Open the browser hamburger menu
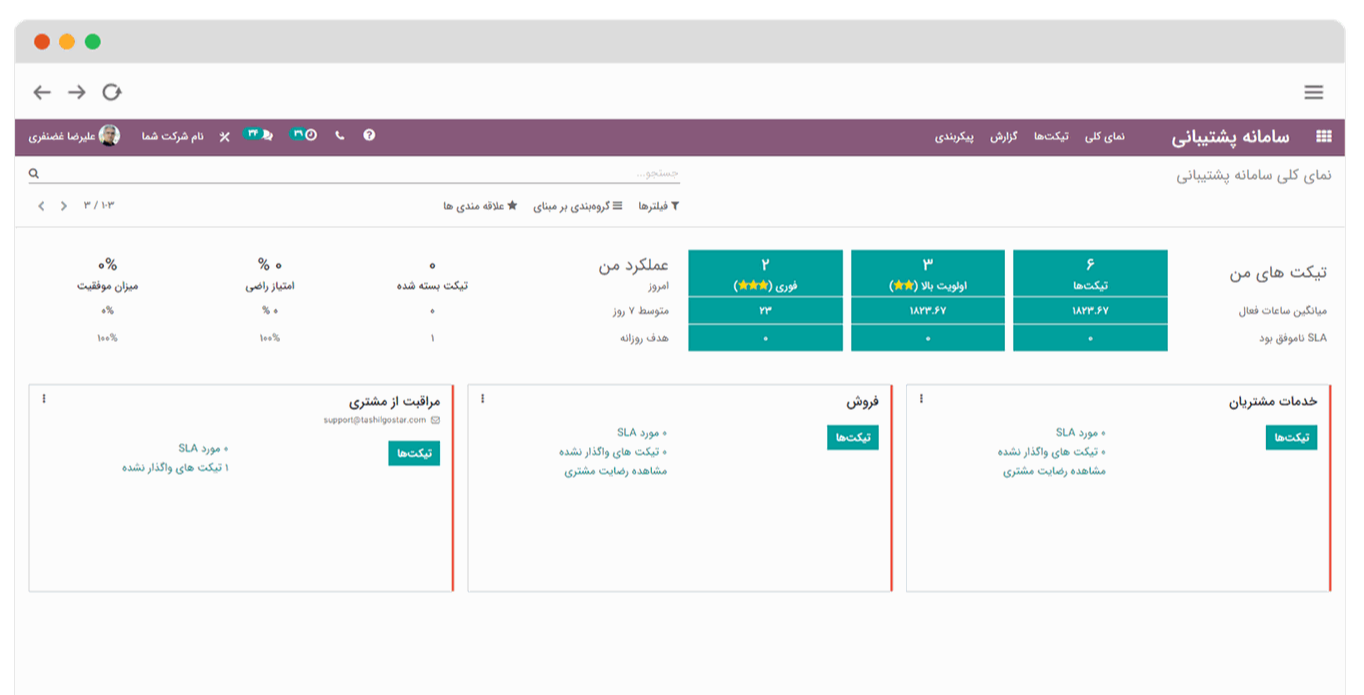Image resolution: width=1364 pixels, height=695 pixels. pyautogui.click(x=1314, y=93)
